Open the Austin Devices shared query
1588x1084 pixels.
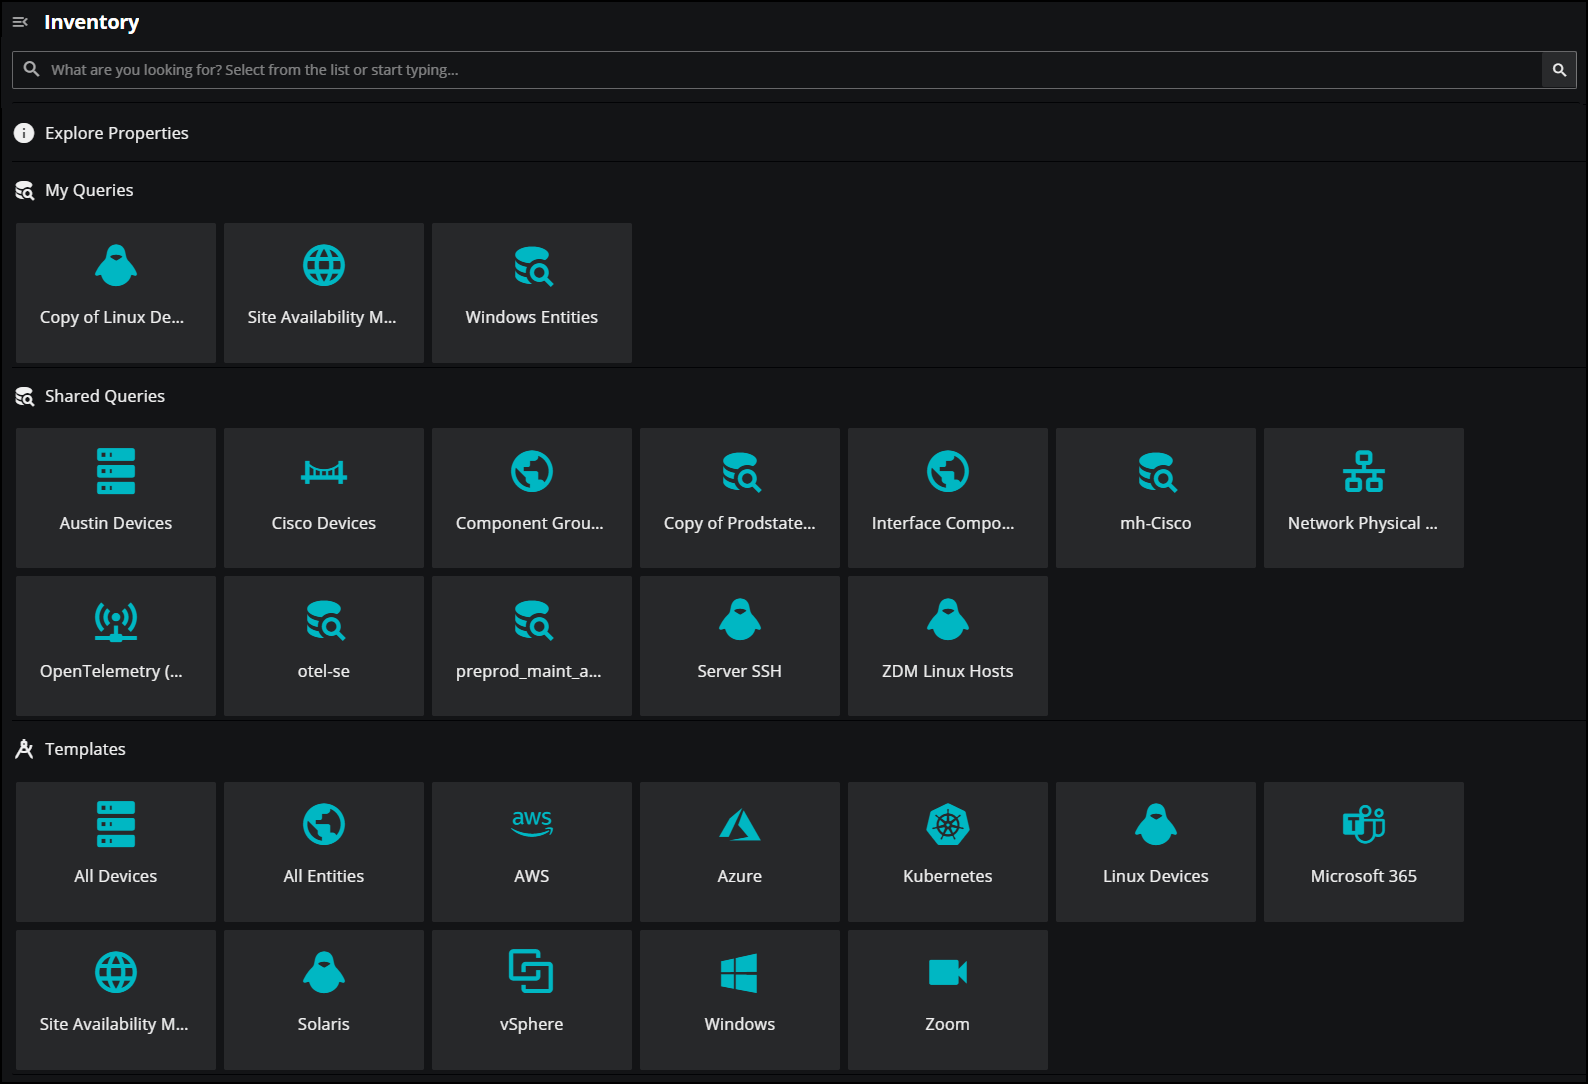coord(116,498)
